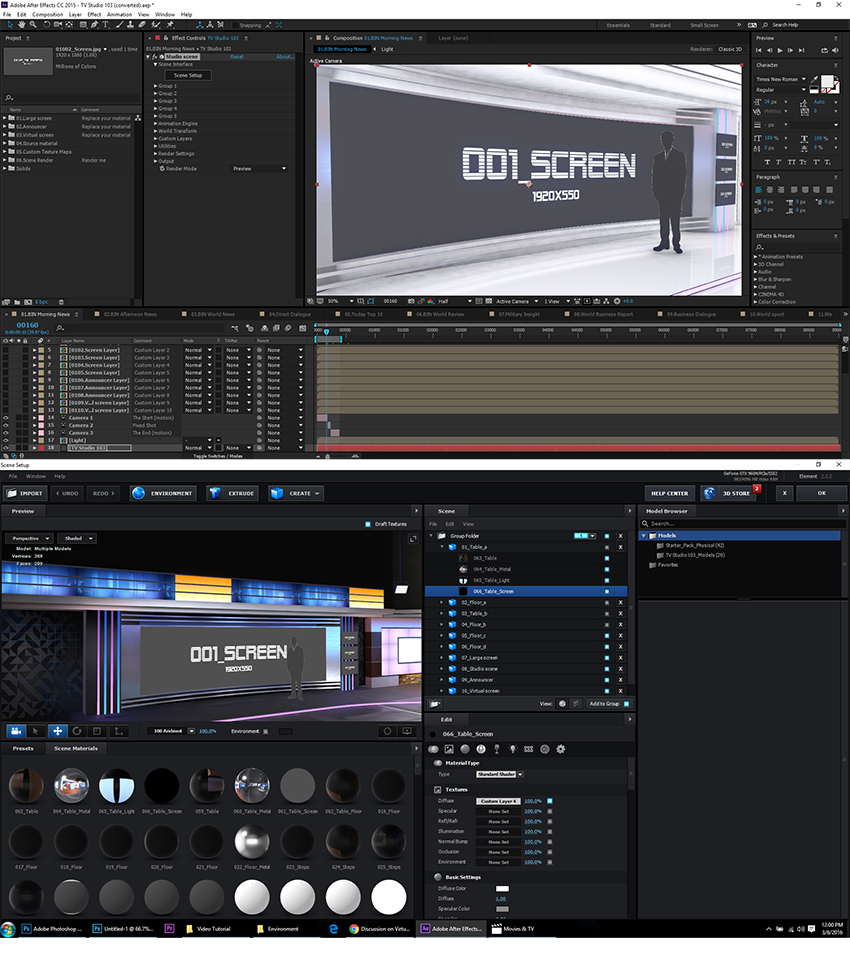Toggle visibility checkbox for 02_Floor_a
This screenshot has width=850, height=956.
606,603
